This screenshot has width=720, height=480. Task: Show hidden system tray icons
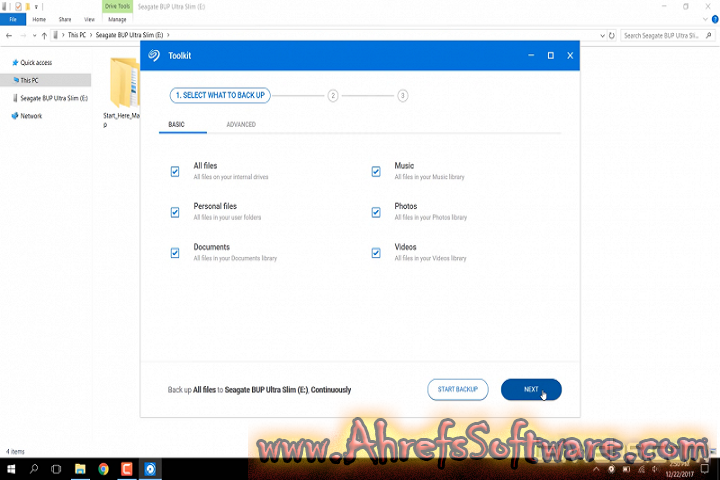pyautogui.click(x=596, y=469)
